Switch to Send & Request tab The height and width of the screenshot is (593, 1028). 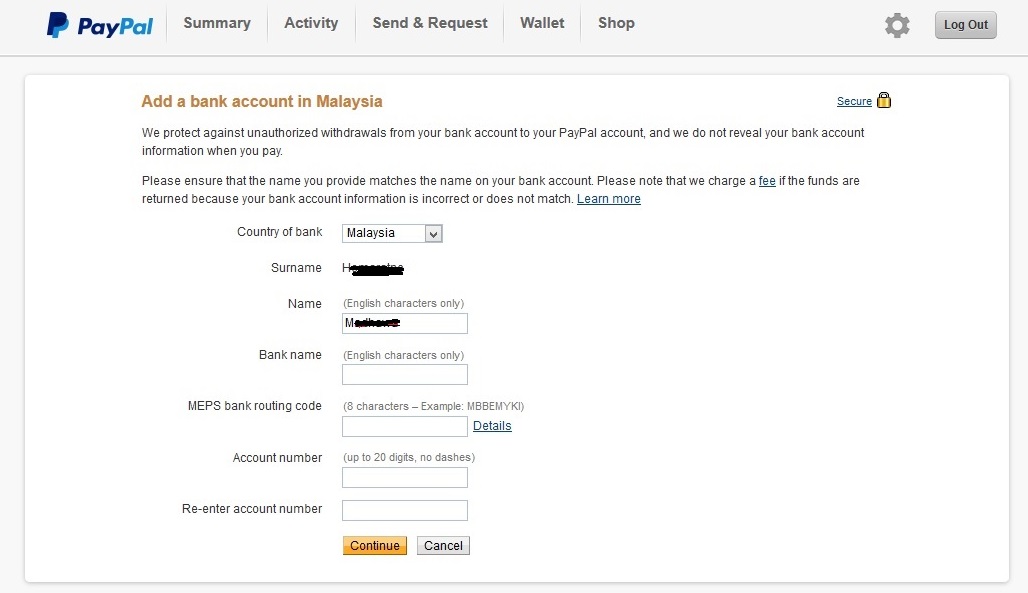pos(430,23)
